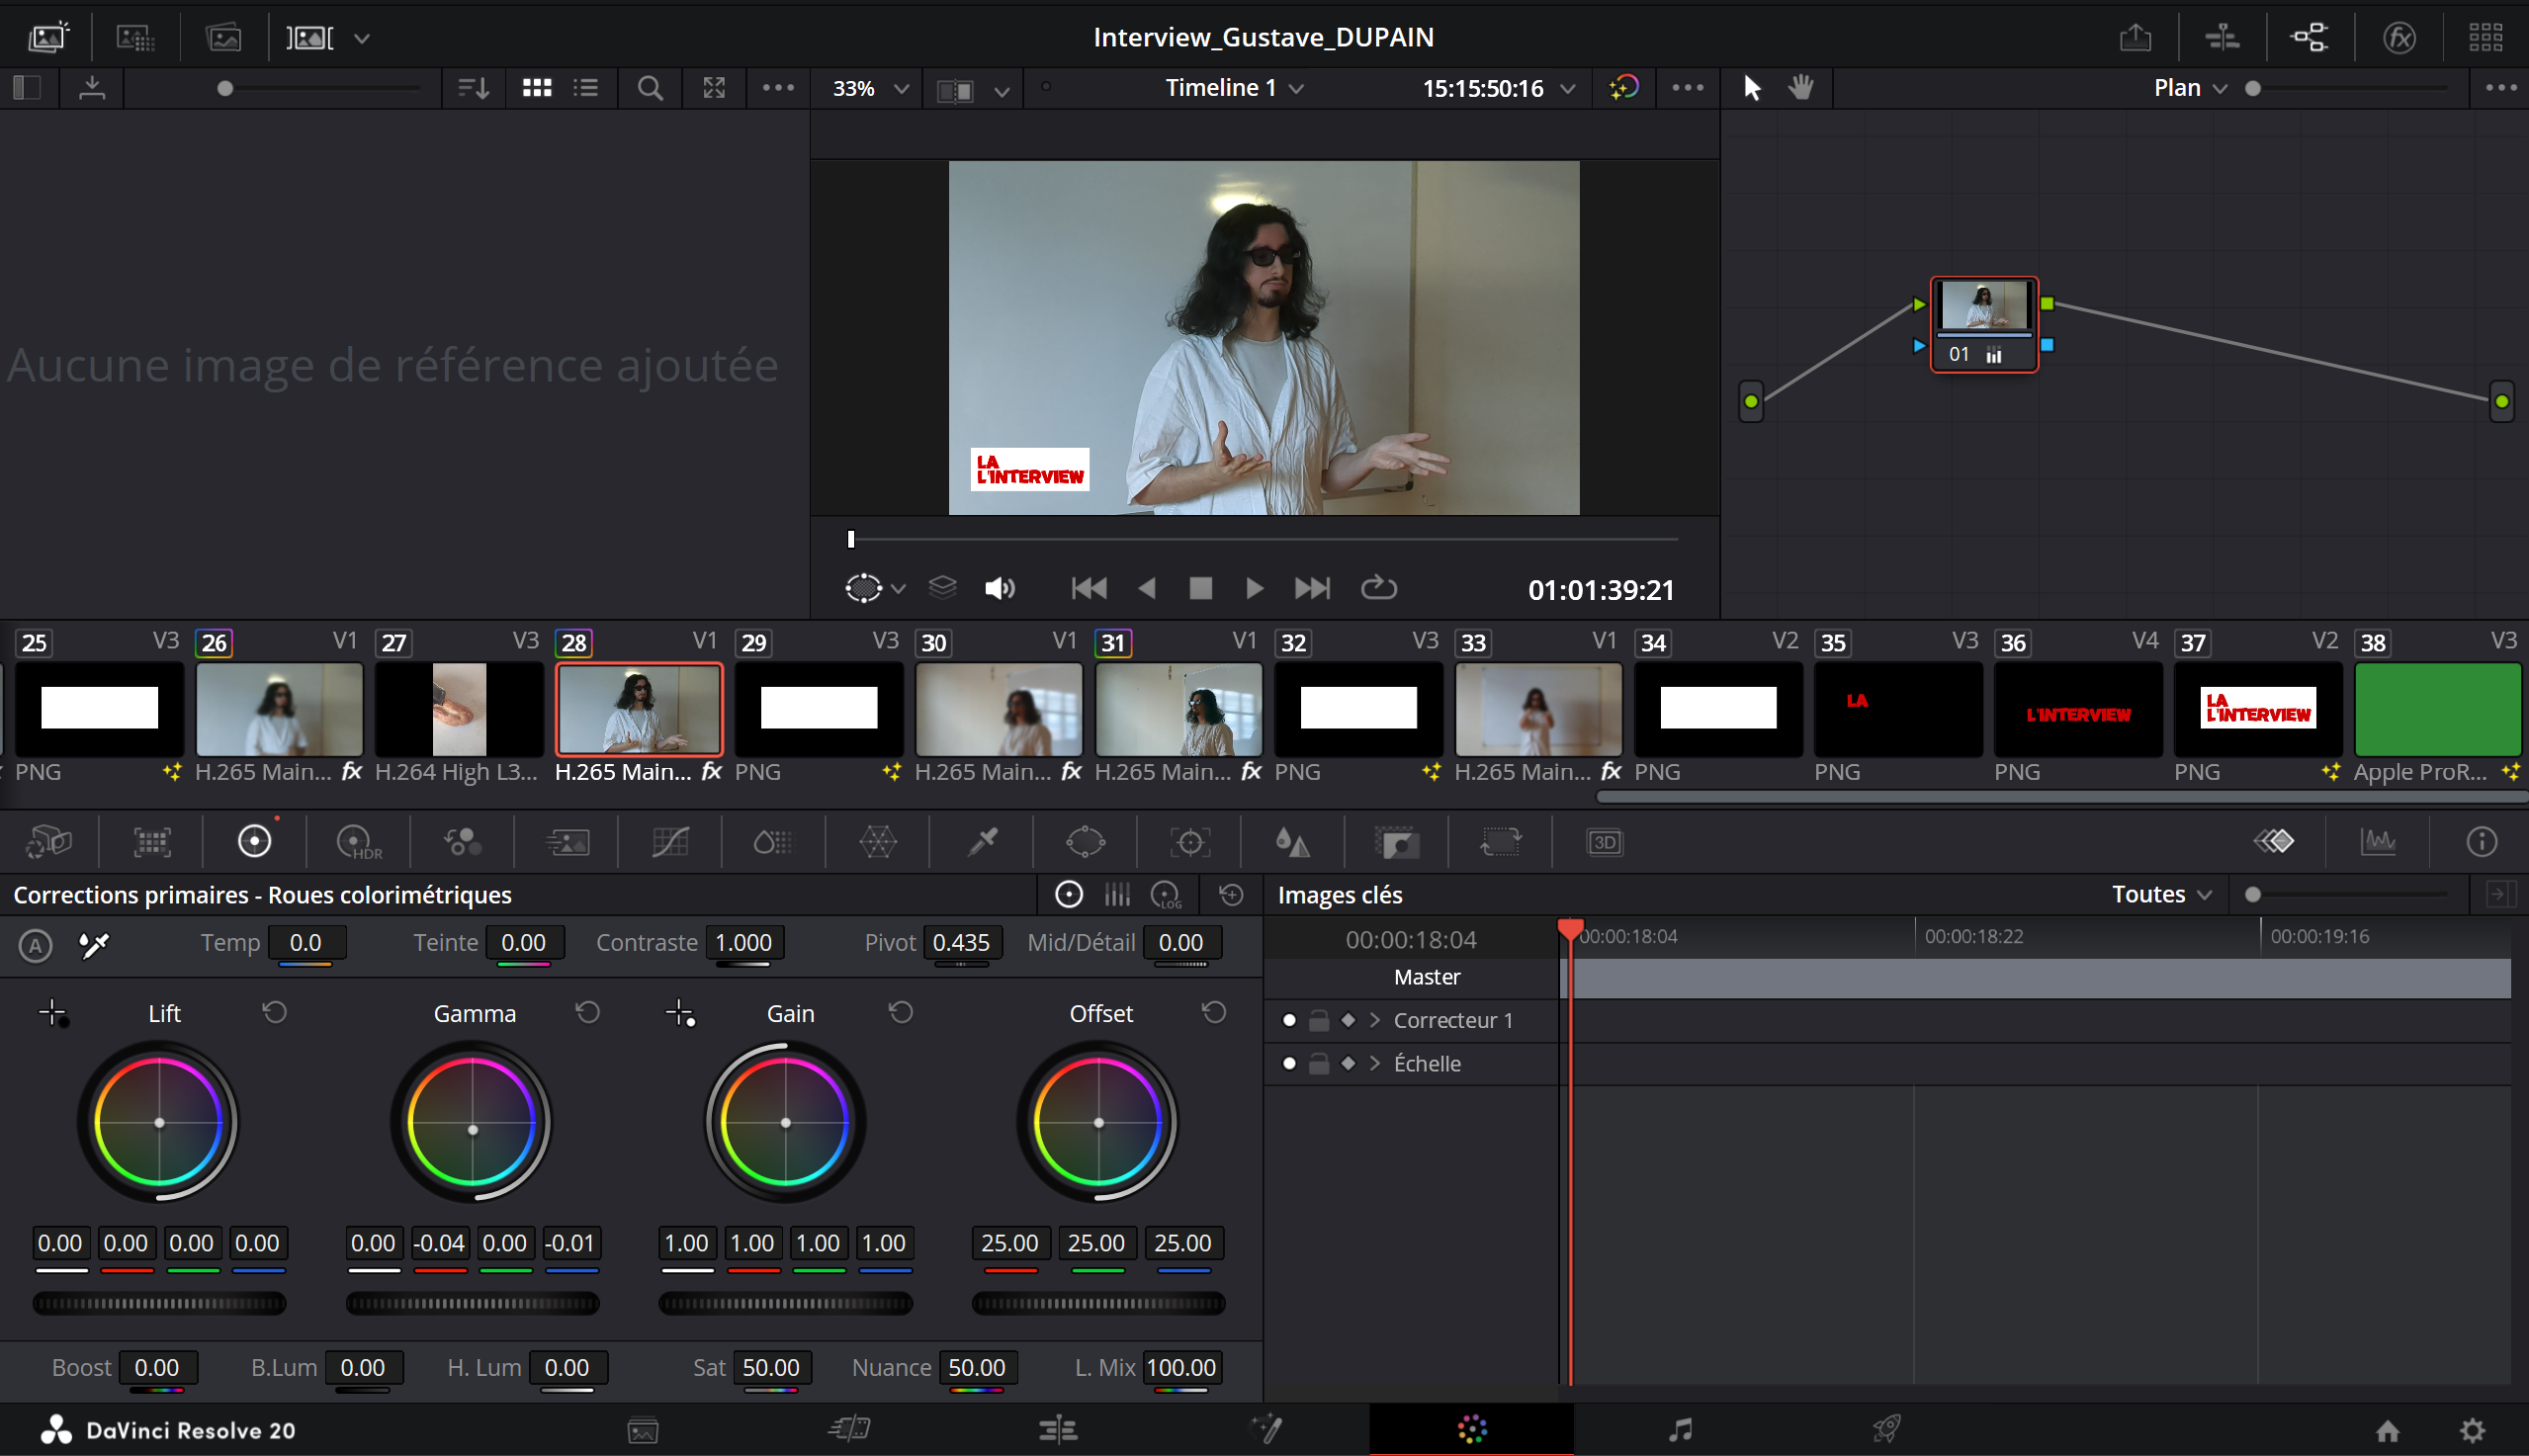Click the Gain master jog wheel slider
Viewport: 2529px width, 1456px height.
pos(785,1303)
